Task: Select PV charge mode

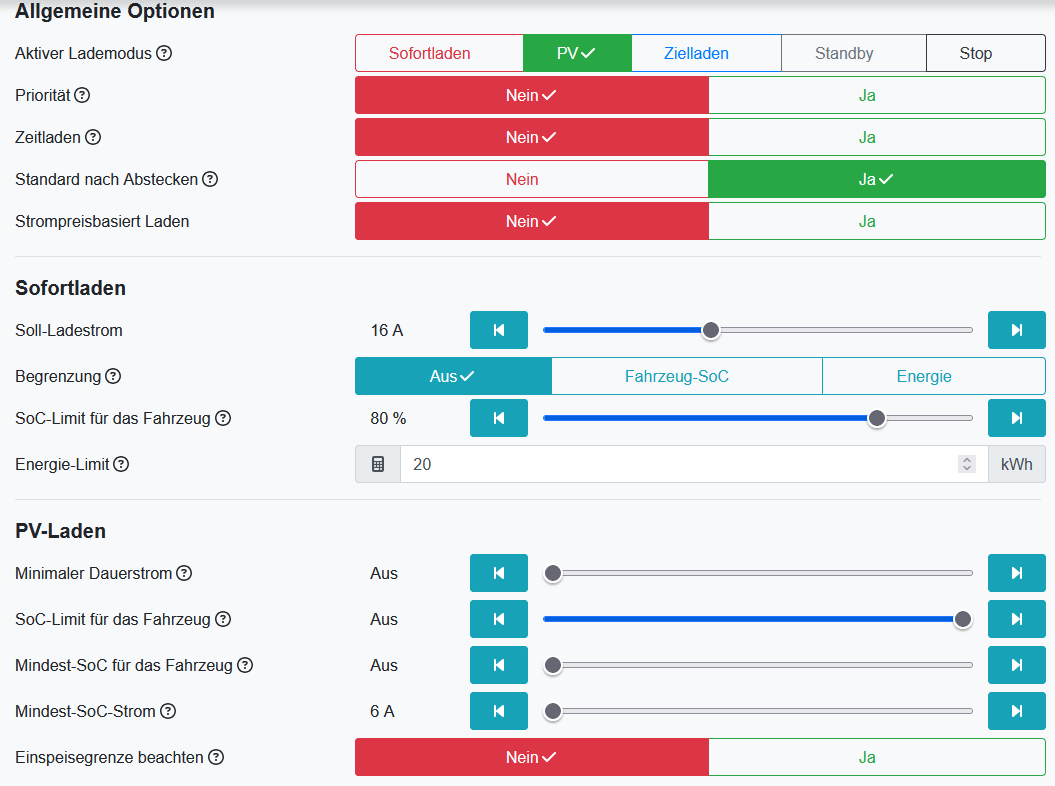Action: click(x=577, y=53)
